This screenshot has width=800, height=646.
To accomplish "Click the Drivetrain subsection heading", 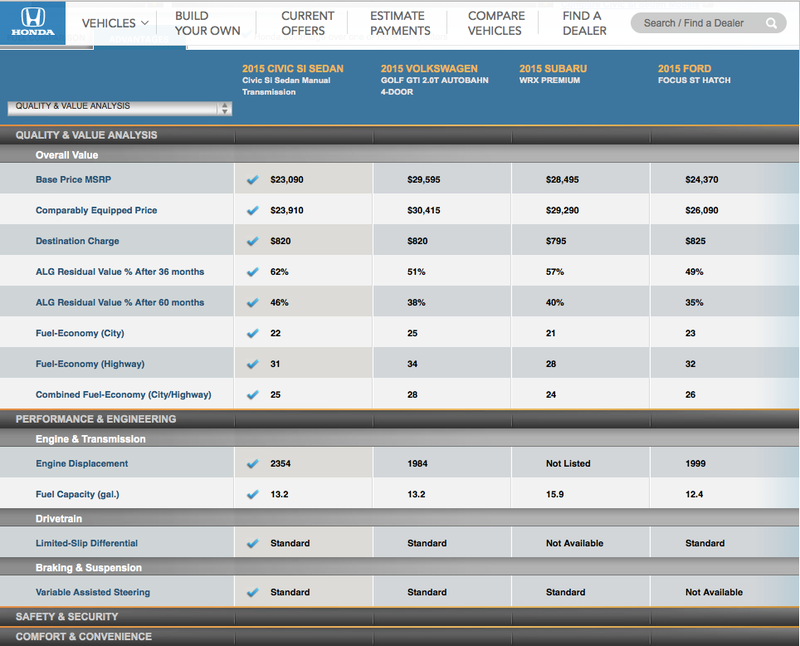I will point(58,518).
